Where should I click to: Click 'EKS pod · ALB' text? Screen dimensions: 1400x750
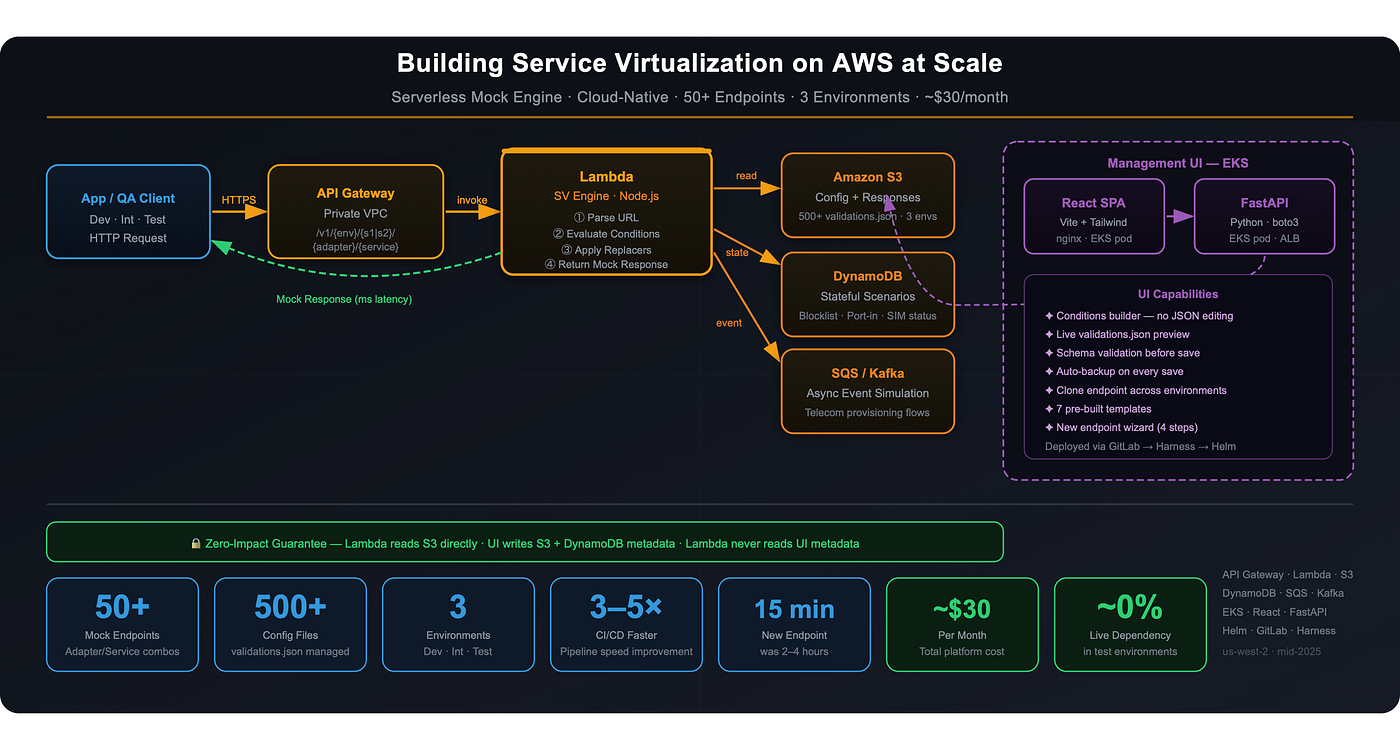coord(1265,239)
